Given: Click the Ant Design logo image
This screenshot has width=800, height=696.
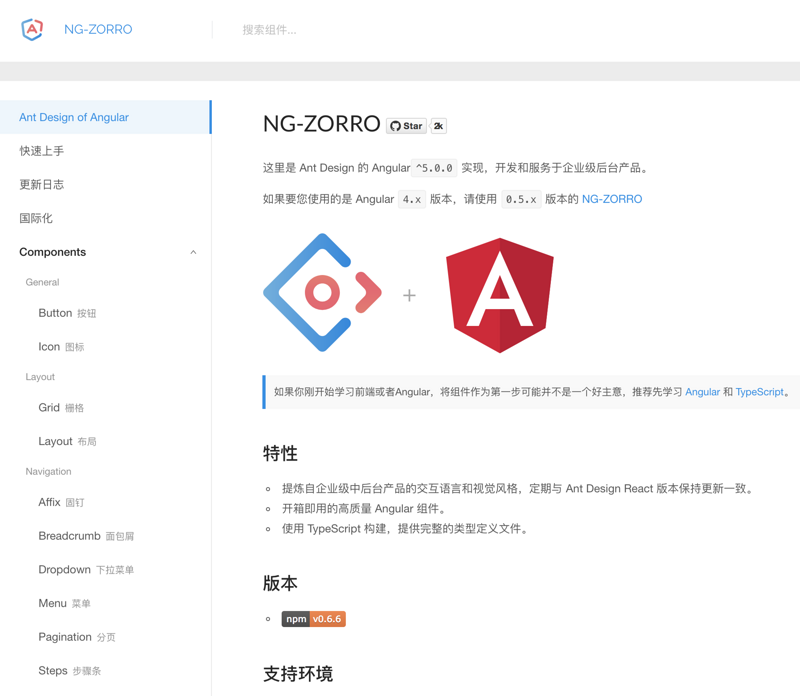Looking at the screenshot, I should point(322,292).
